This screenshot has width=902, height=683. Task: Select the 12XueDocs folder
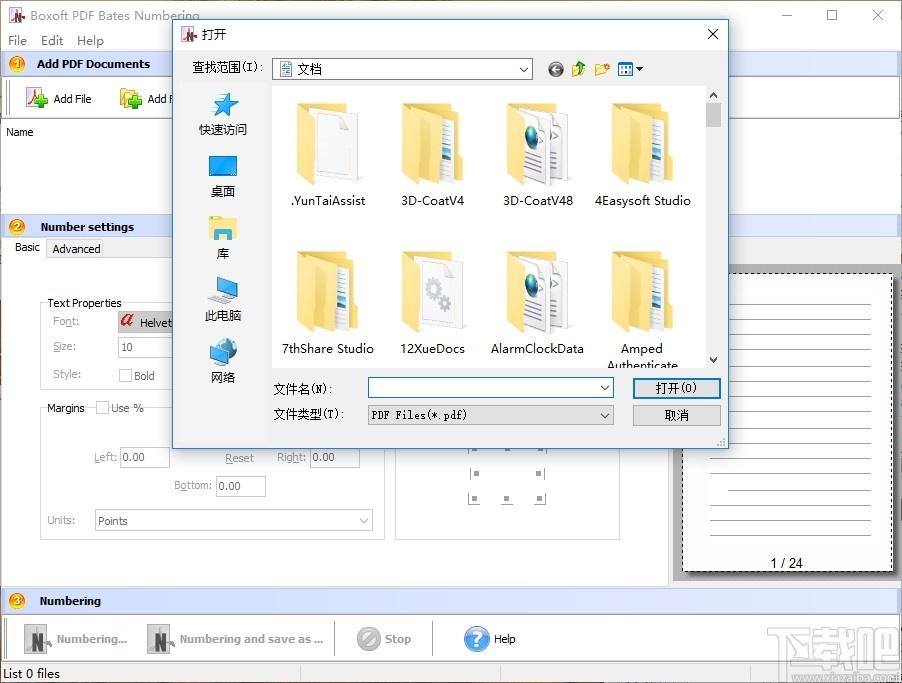(x=432, y=303)
